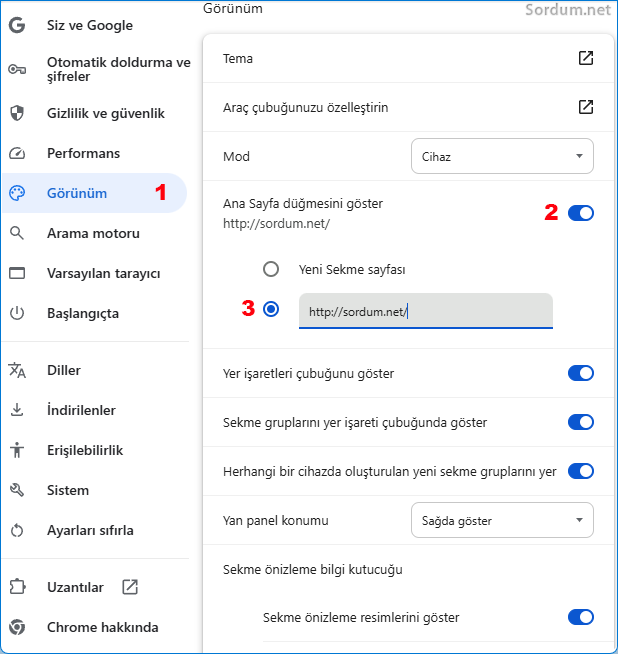The height and width of the screenshot is (654, 618).
Task: Open Siz ve Google settings section
Action: pos(95,25)
